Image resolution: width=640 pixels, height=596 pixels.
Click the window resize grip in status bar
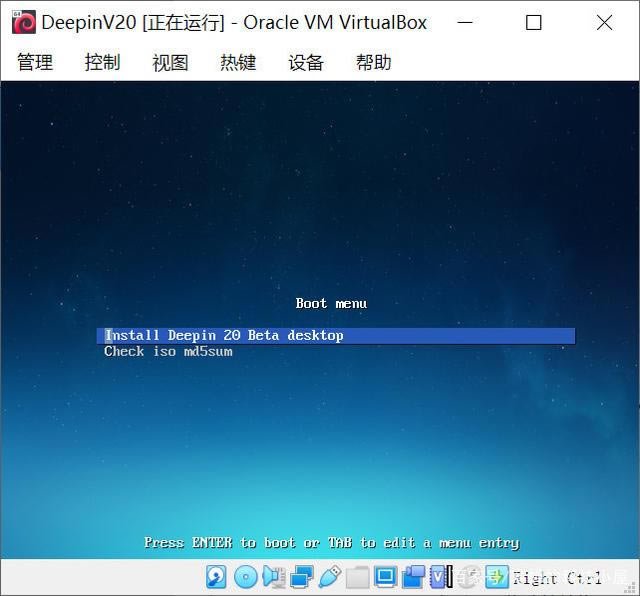click(631, 587)
